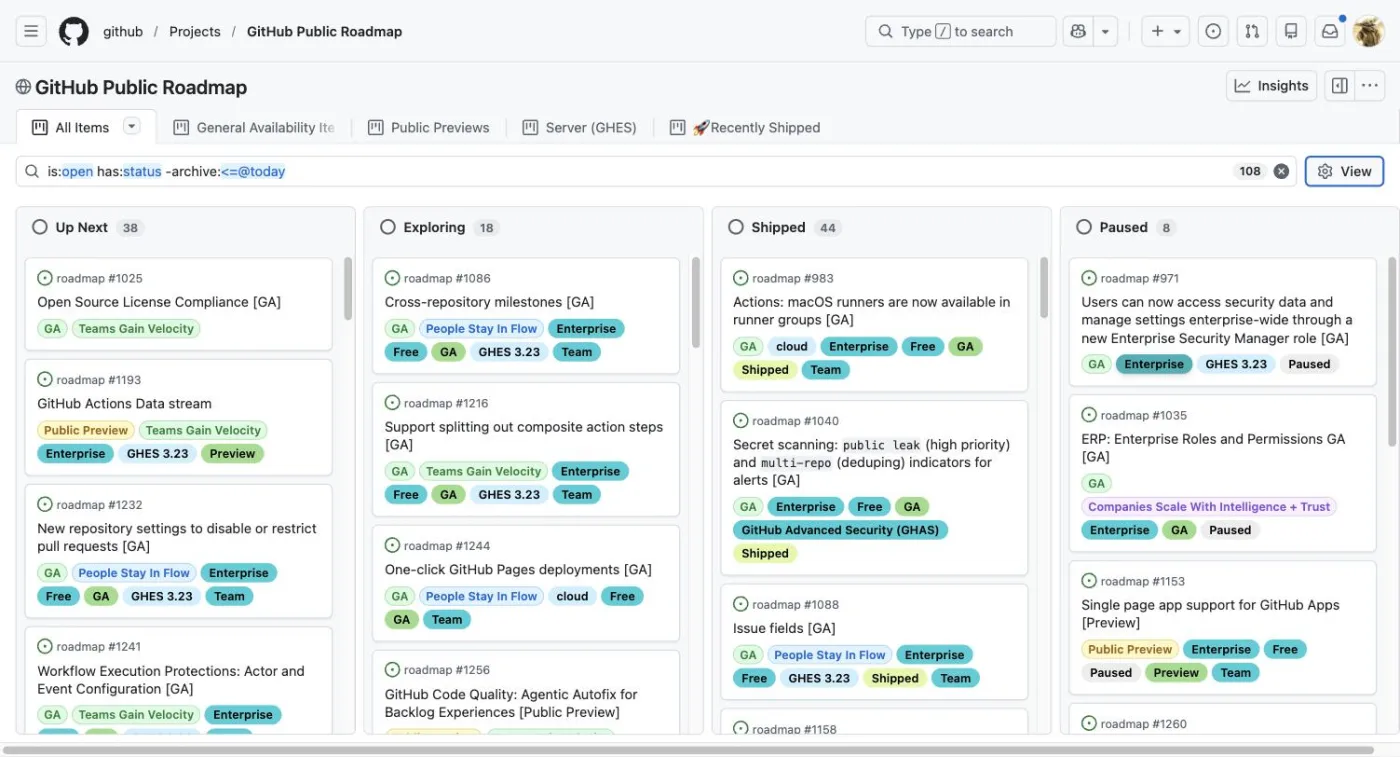Screen dimensions: 1400x757
Task: Open Open Source License Compliance [GA] card
Action: click(159, 302)
